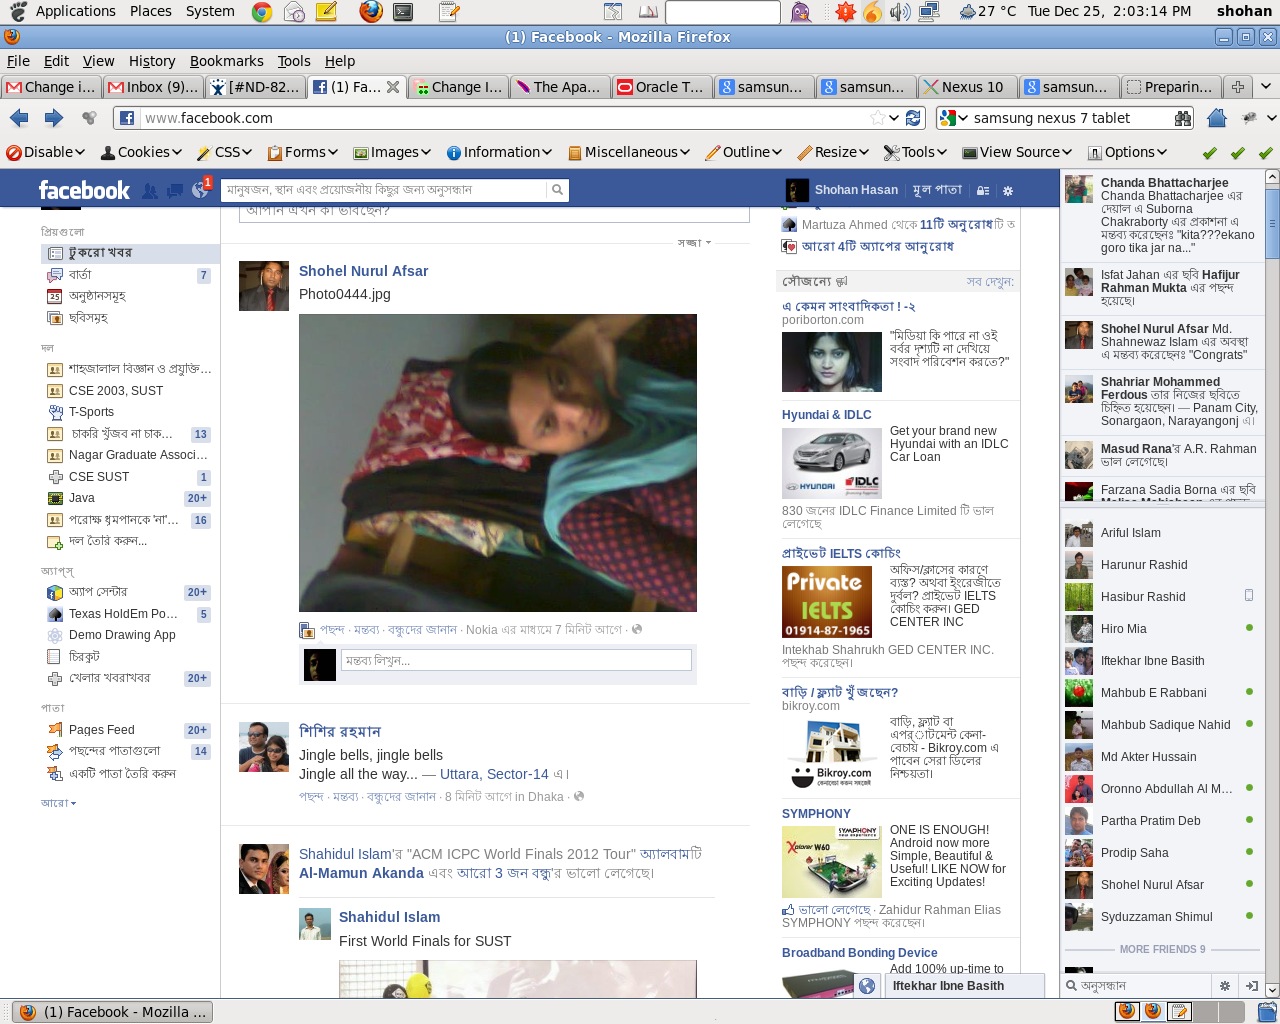Open the friend requests icon in the Facebook header
This screenshot has width=1280, height=1024.
pos(150,190)
